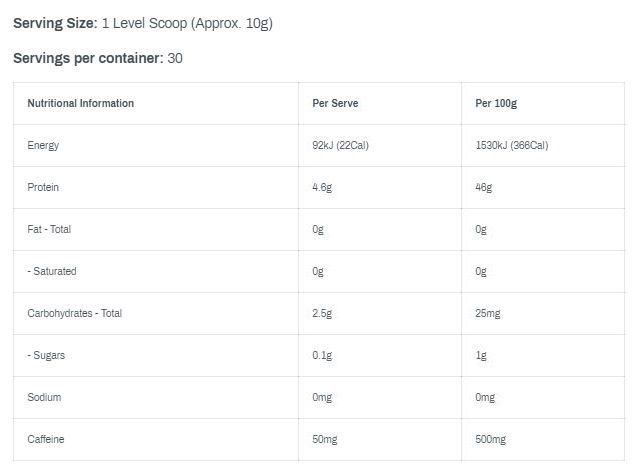This screenshot has height=472, width=636.
Task: Click the Sodium row label
Action: point(44,397)
